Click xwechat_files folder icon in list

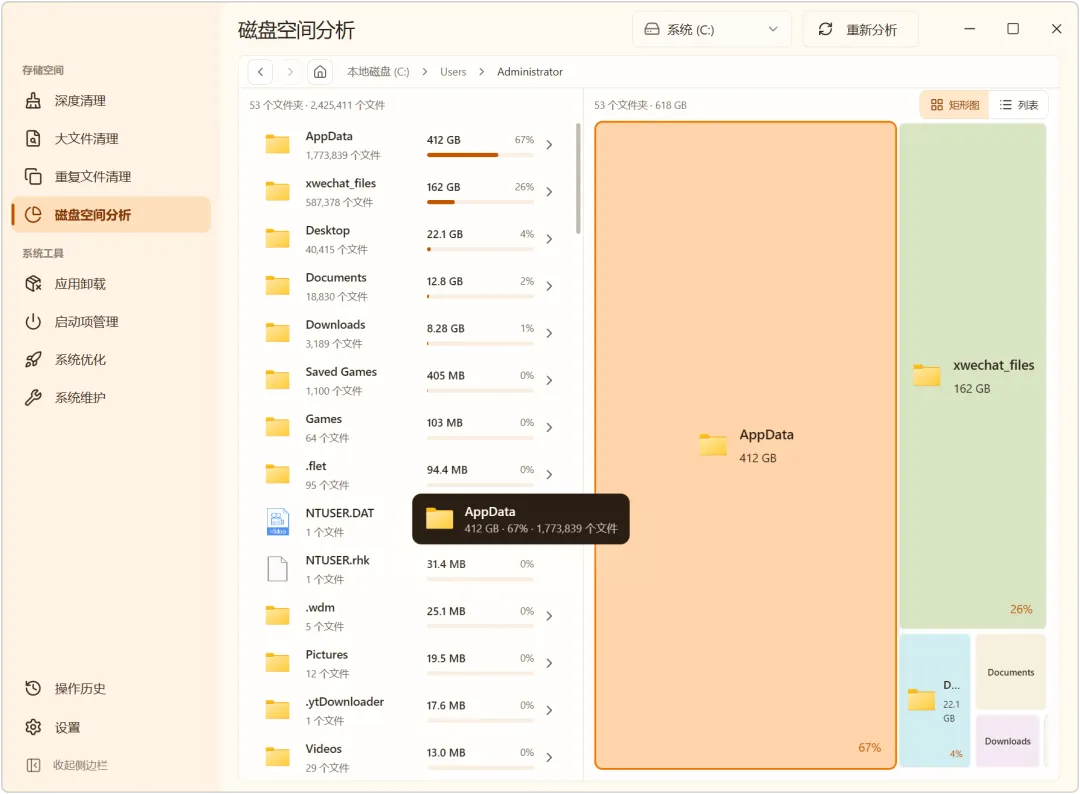click(278, 191)
